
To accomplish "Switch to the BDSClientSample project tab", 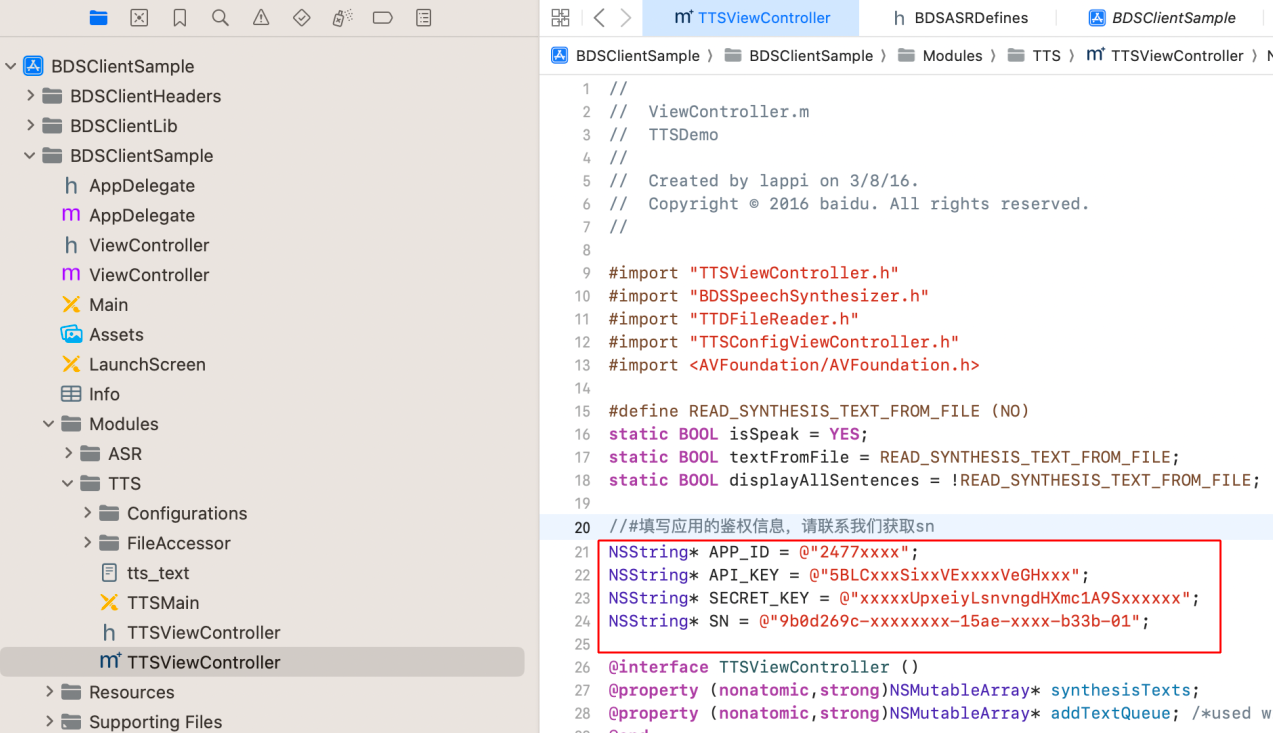I will [1162, 18].
